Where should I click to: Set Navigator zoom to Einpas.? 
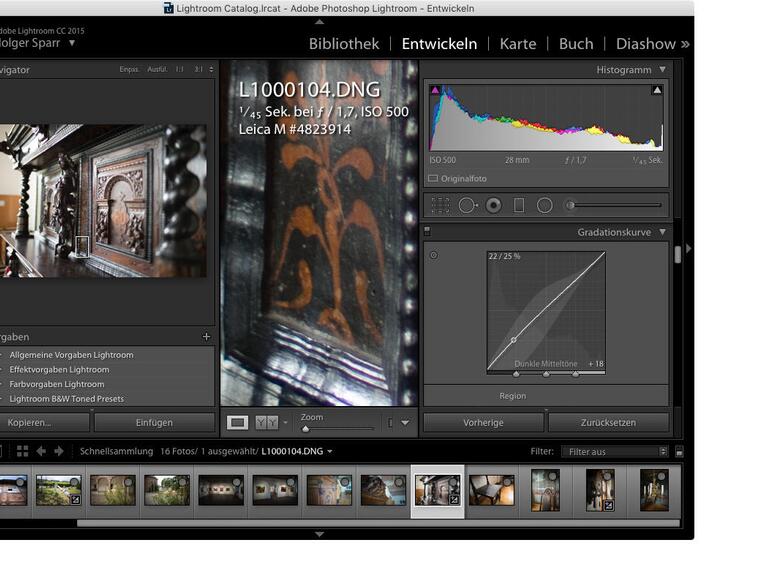(129, 69)
